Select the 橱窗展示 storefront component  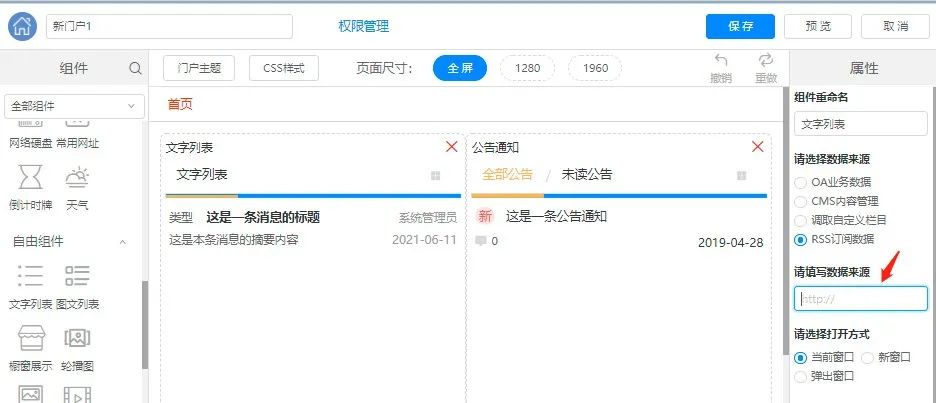[x=30, y=338]
